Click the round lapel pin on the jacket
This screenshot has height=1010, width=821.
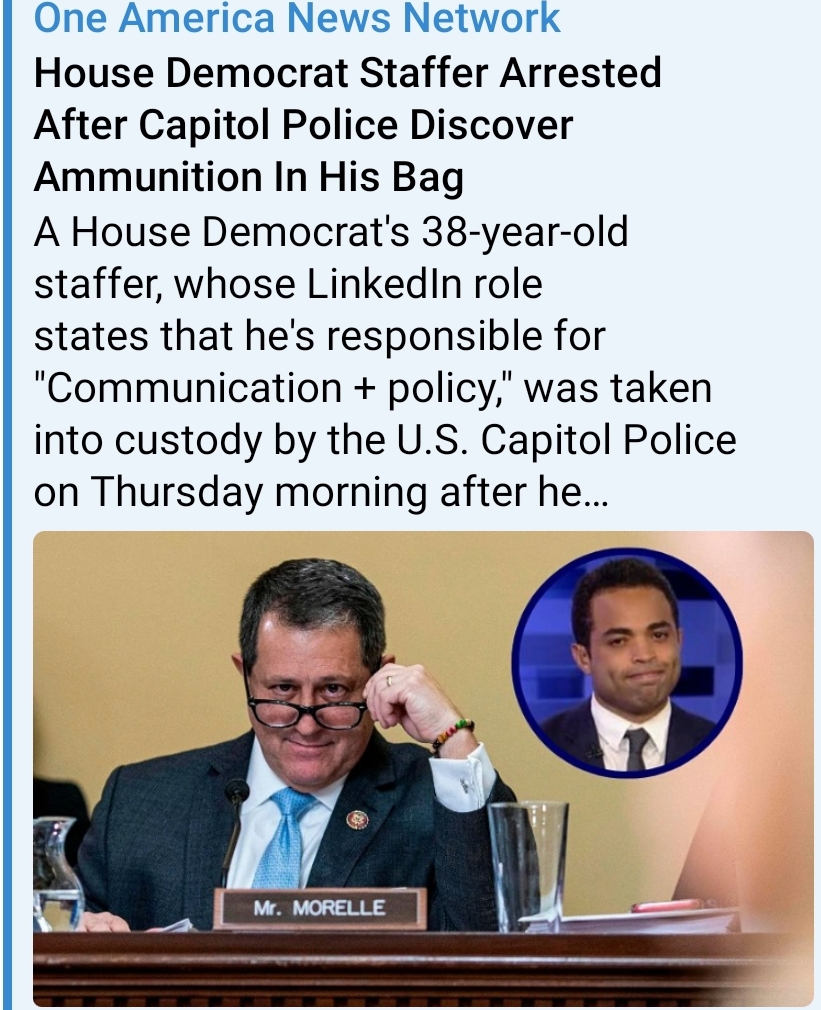pyautogui.click(x=355, y=820)
